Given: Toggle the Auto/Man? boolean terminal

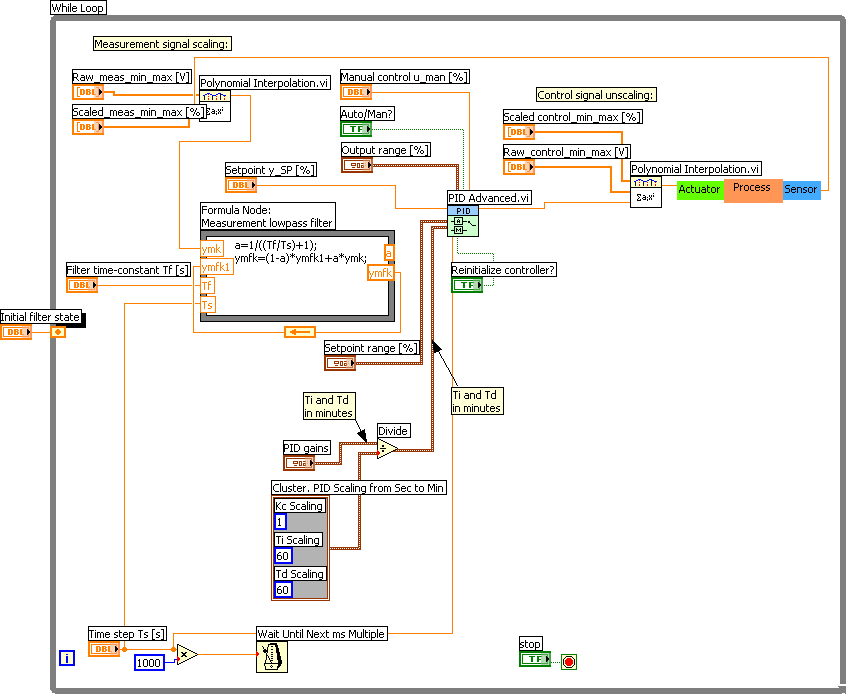Looking at the screenshot, I should coord(355,129).
